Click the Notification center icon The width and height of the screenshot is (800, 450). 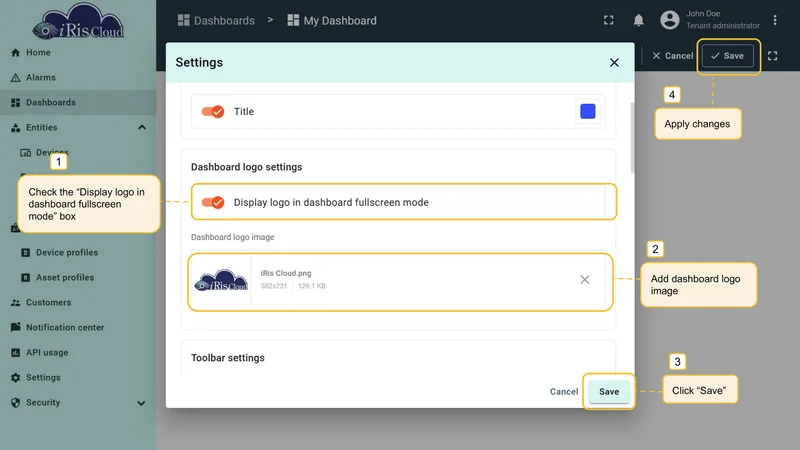pos(15,327)
